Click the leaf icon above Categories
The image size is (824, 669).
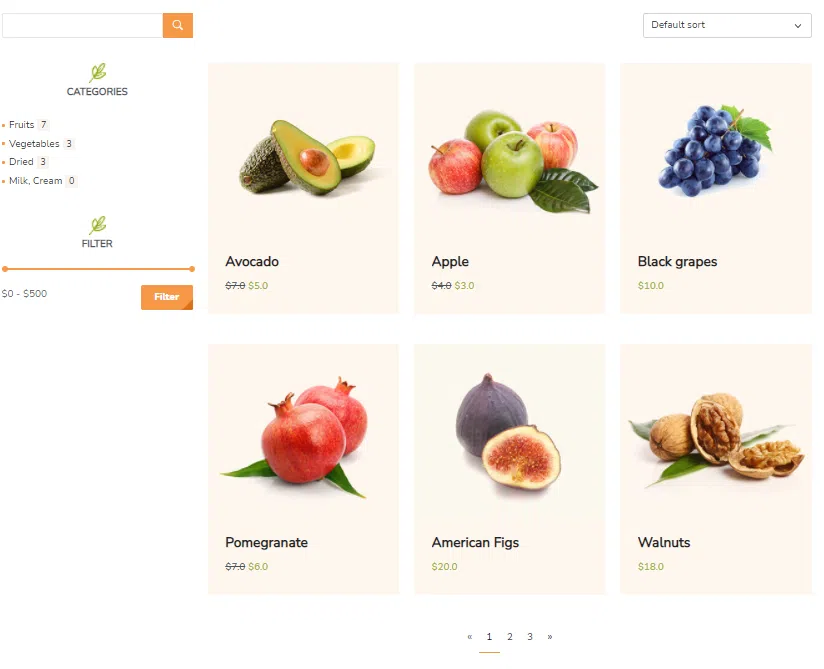[x=97, y=73]
